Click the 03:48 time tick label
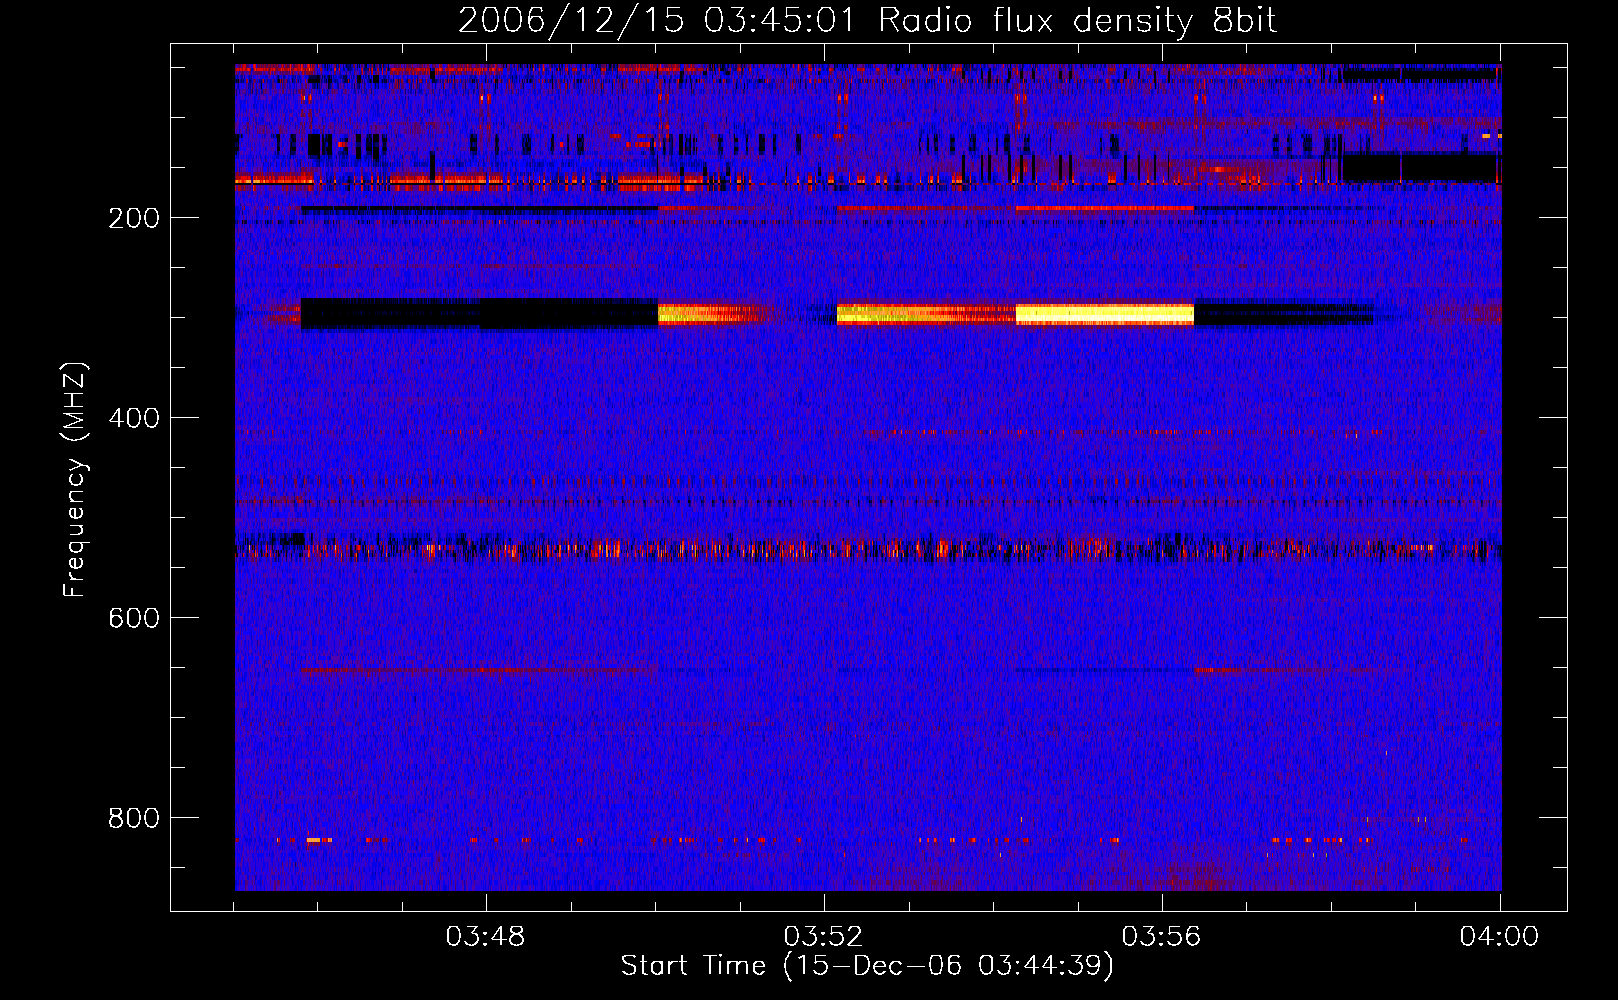The width and height of the screenshot is (1618, 1000). tap(485, 937)
